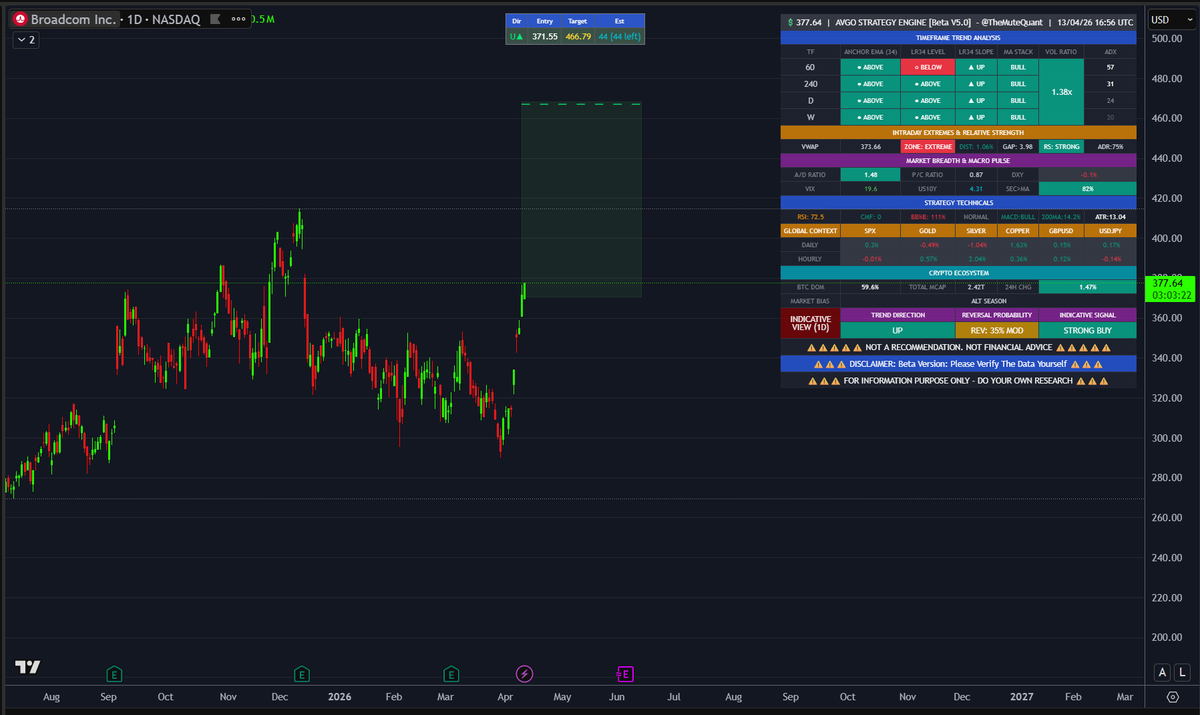Click the A/D ratio value 1.48
Screen dimensions: 1200x715
[870, 174]
